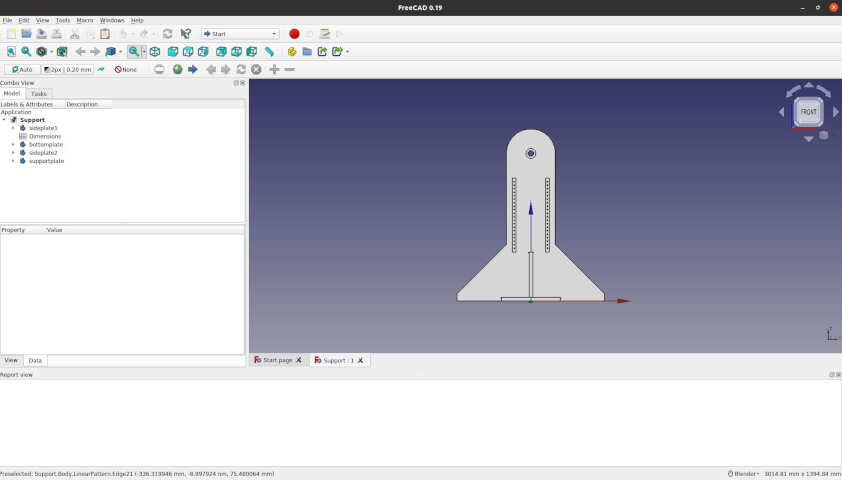
Task: Toggle the Auto group button
Action: coord(22,69)
